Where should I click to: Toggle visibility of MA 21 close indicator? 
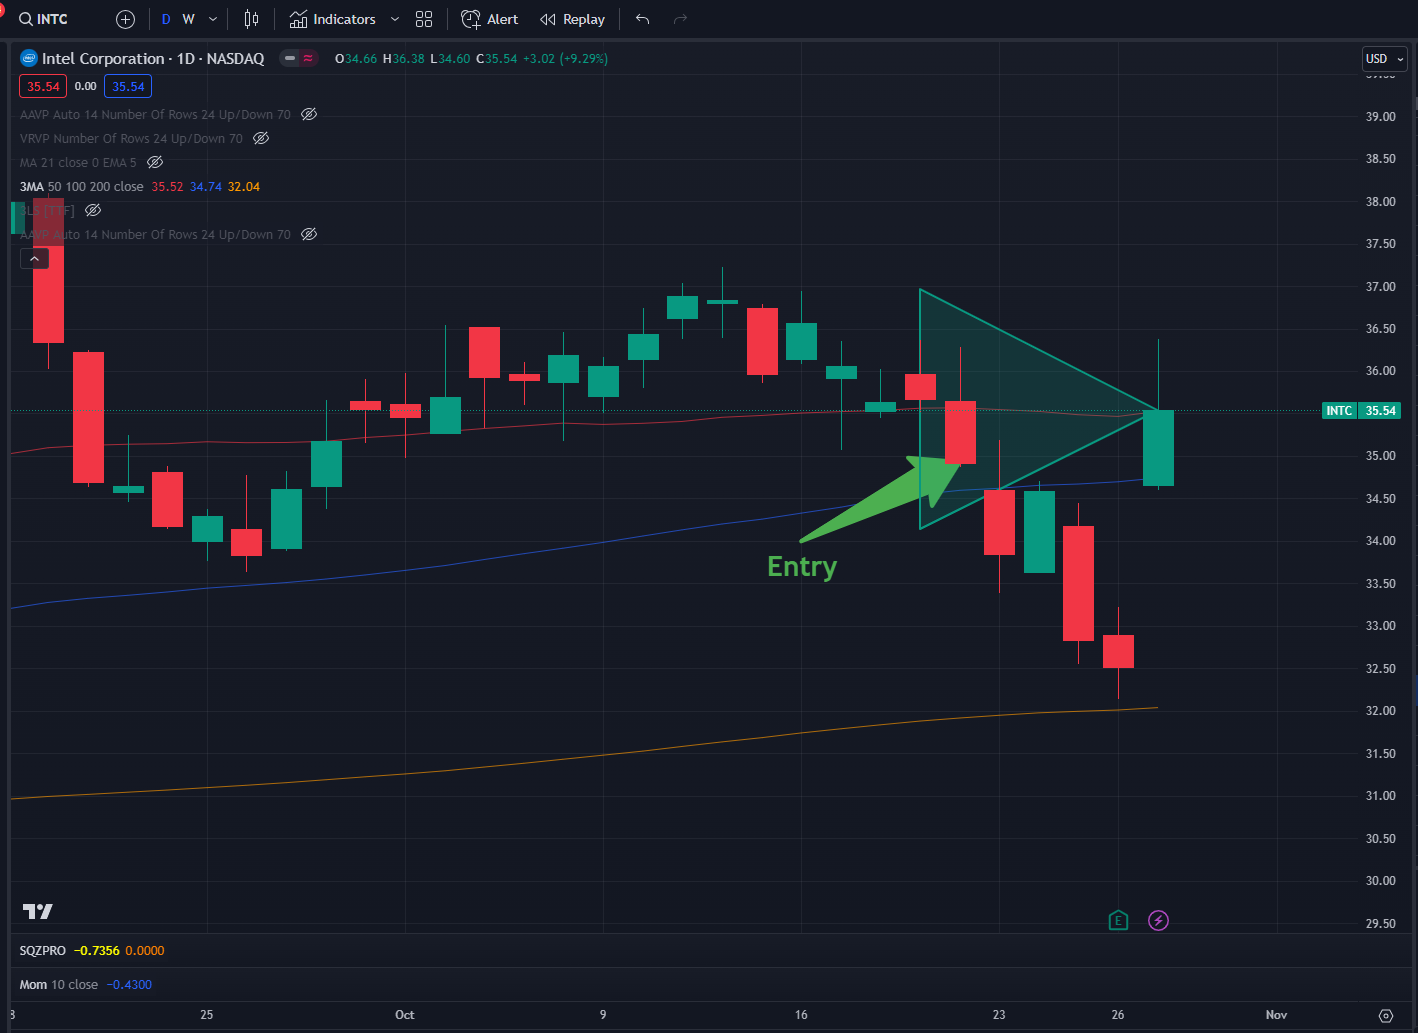tap(155, 163)
